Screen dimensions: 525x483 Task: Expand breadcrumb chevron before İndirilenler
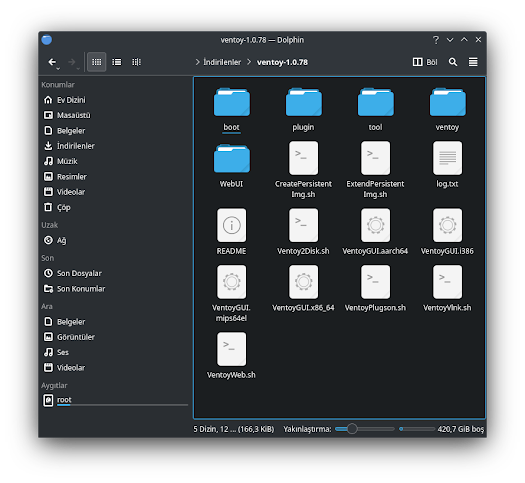coord(197,62)
